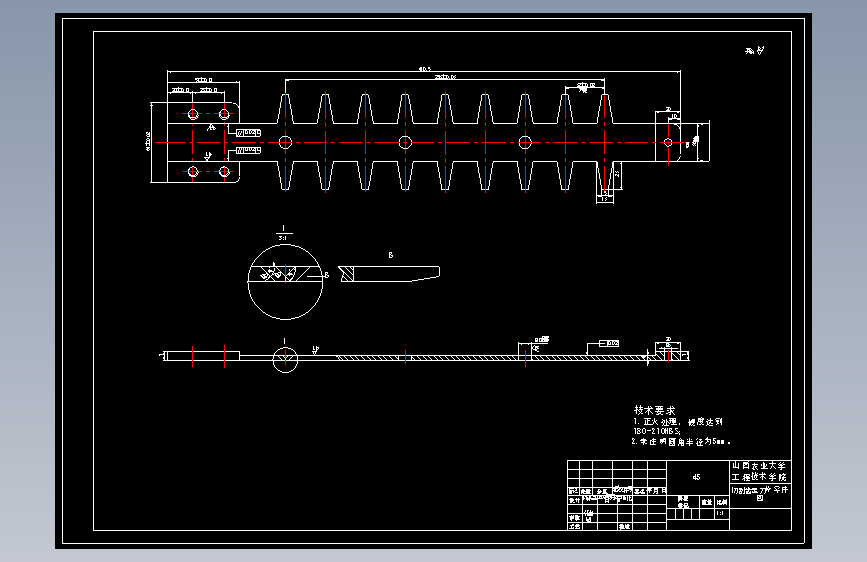Click the small detail circle on side view
This screenshot has width=867, height=562.
point(285,360)
